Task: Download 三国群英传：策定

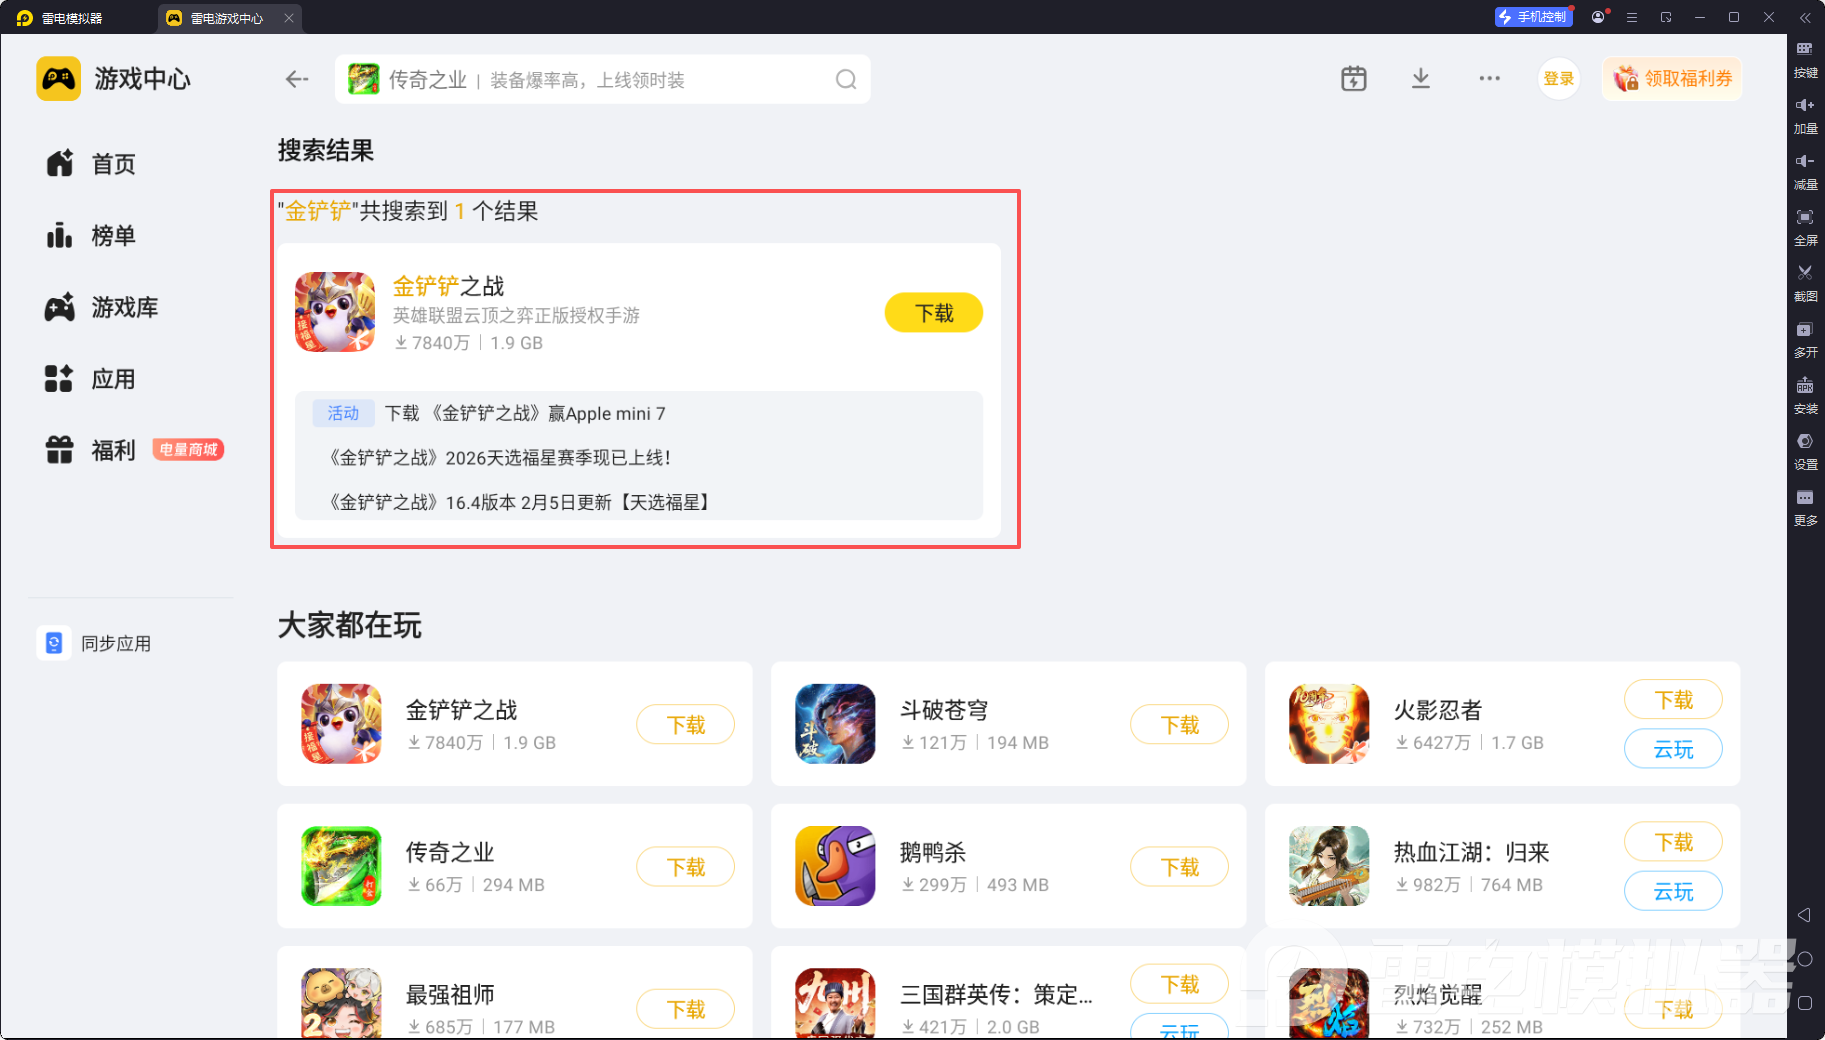Action: (x=1180, y=985)
